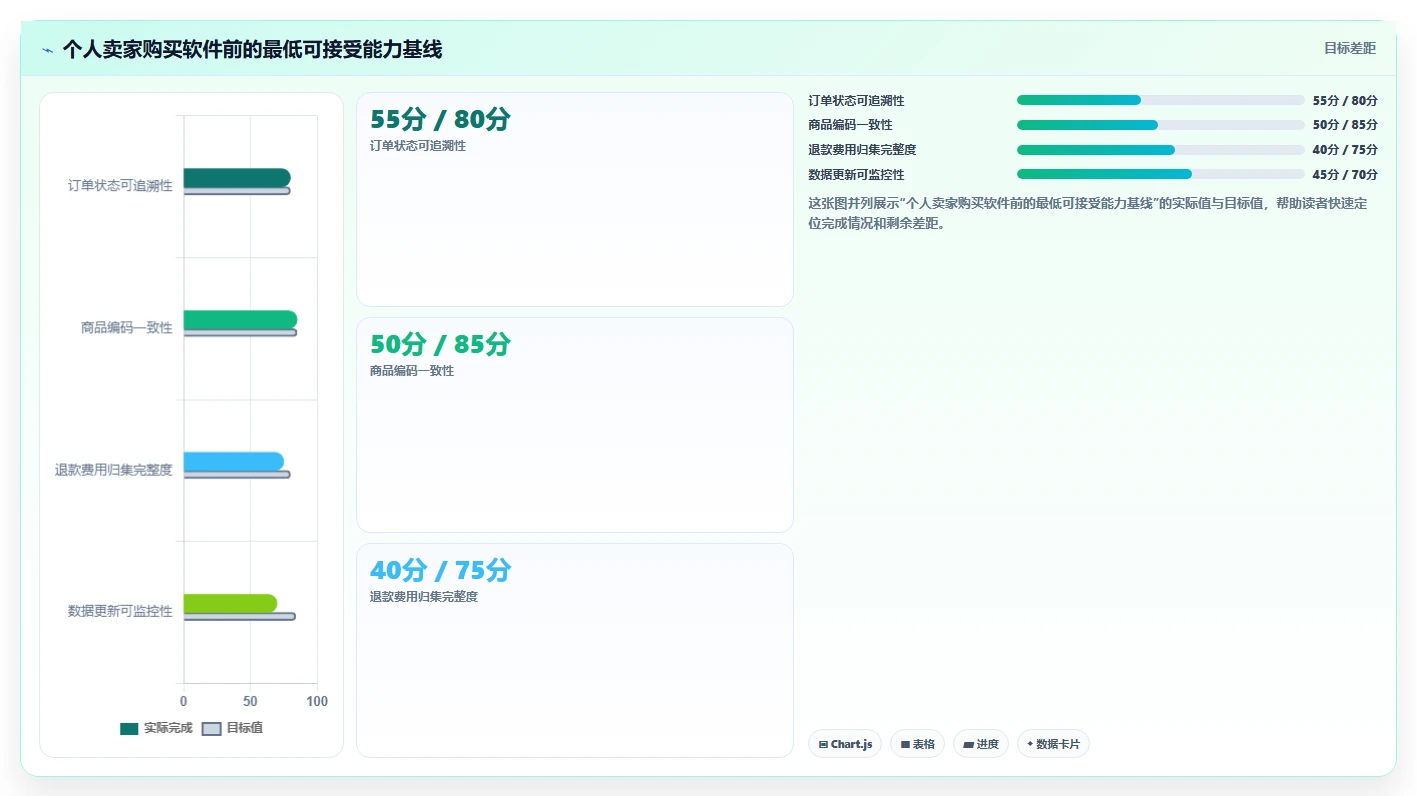The width and height of the screenshot is (1417, 796).
Task: Click the dark green 订单状态可追溯性 chart bar
Action: click(237, 178)
